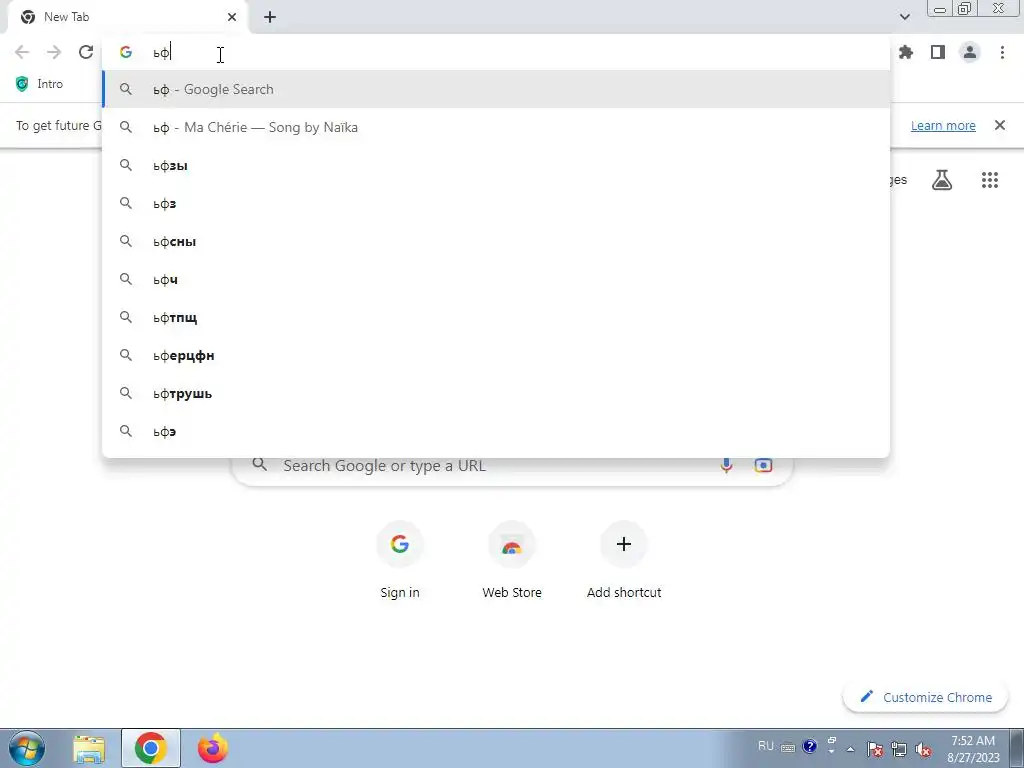Show hidden tray icons arrow
This screenshot has height=768, width=1024.
point(850,749)
